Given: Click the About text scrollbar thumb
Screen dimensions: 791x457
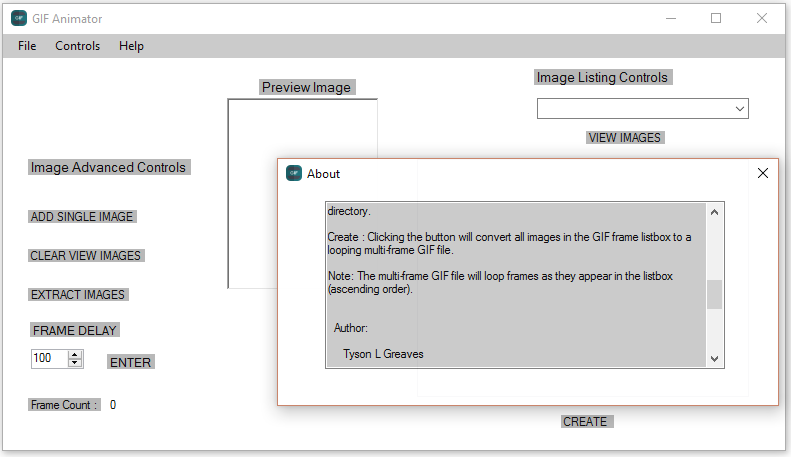Looking at the screenshot, I should [714, 294].
